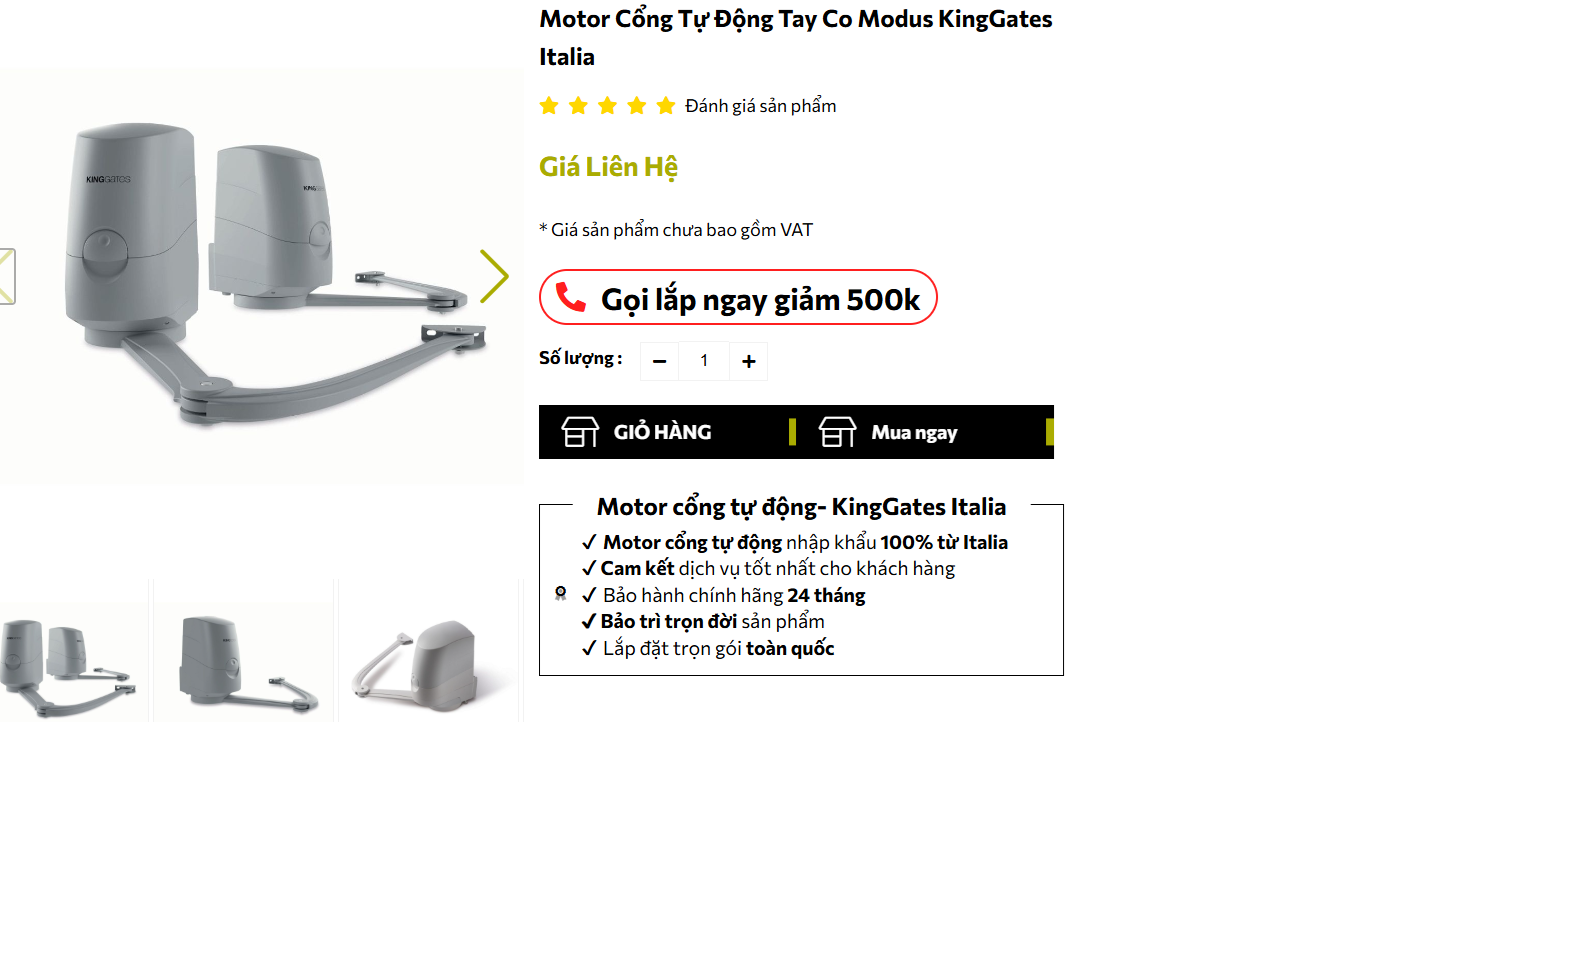Click the shop icon beside GIỎ HÀNG
The image size is (1575, 961).
580,432
